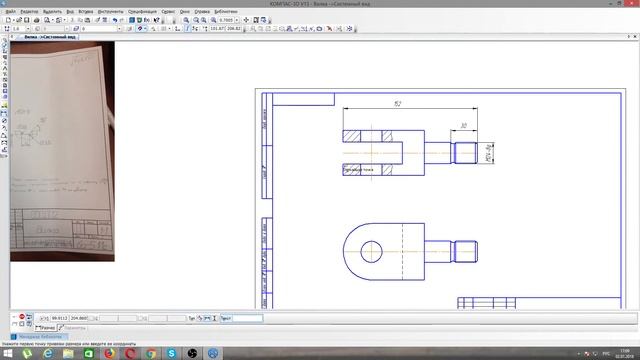
Task: Open the Окно menu
Action: pos(184,12)
